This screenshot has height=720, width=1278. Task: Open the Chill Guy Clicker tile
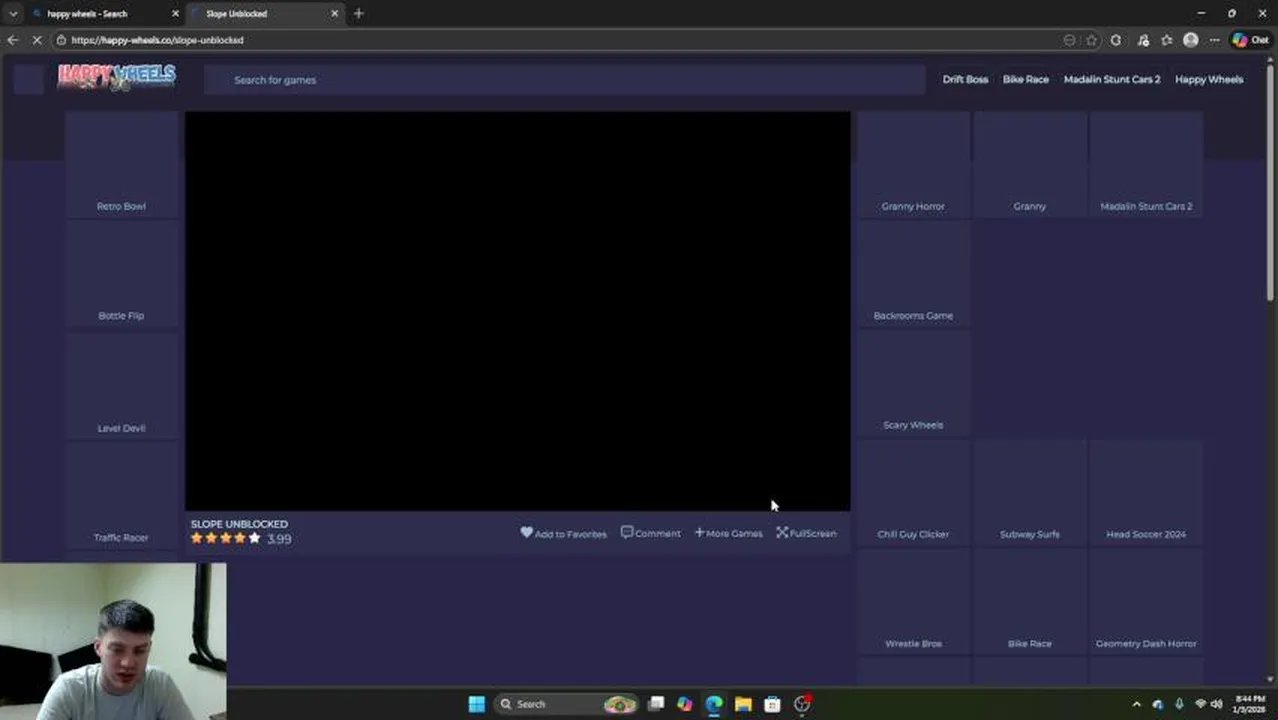tap(913, 492)
